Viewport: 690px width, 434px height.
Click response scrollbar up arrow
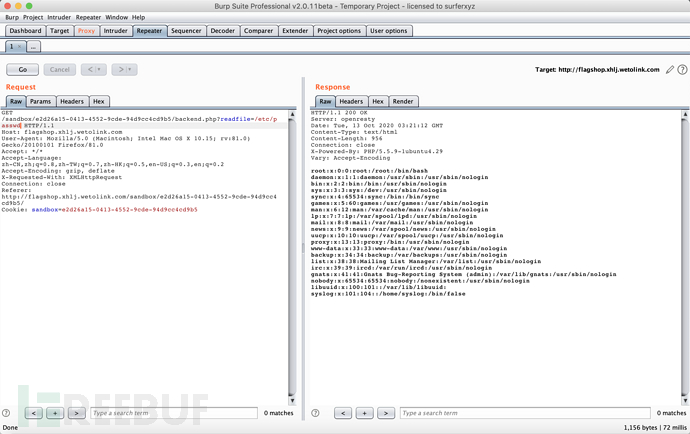click(685, 114)
